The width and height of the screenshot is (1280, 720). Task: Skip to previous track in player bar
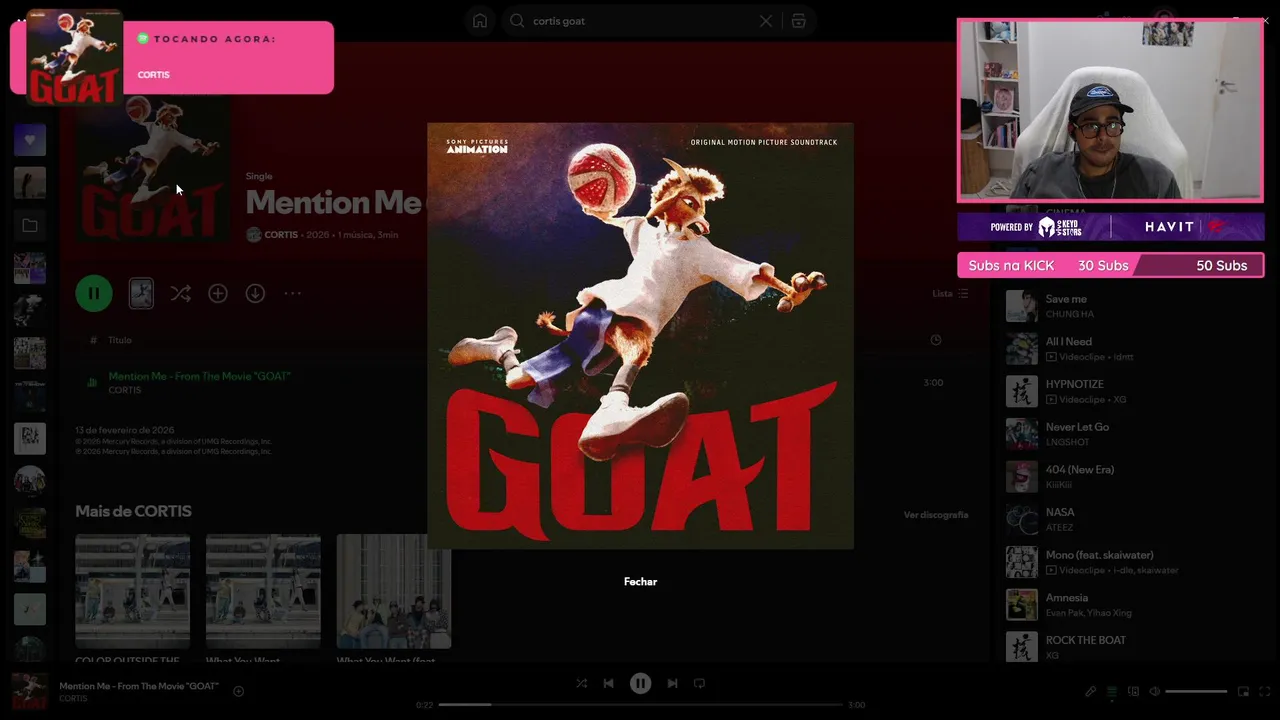click(x=608, y=683)
